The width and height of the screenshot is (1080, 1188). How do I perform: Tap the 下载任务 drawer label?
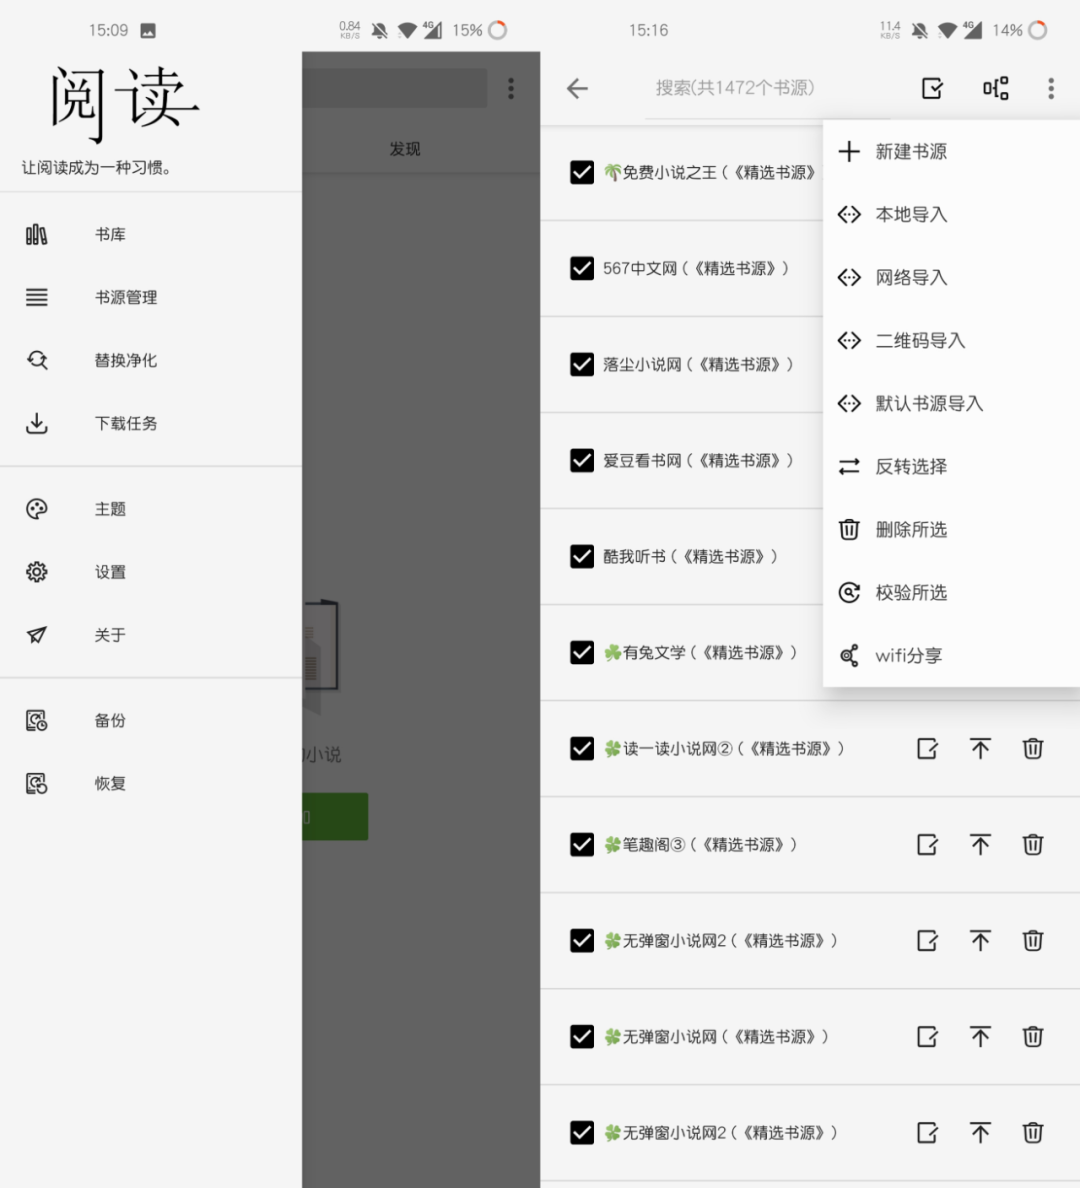(126, 423)
